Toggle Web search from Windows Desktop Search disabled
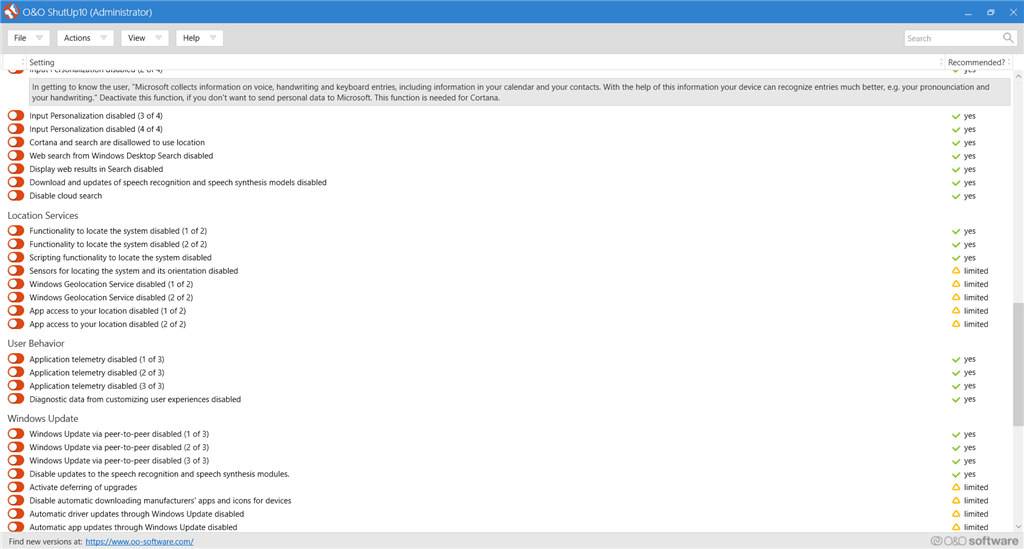 click(x=16, y=155)
